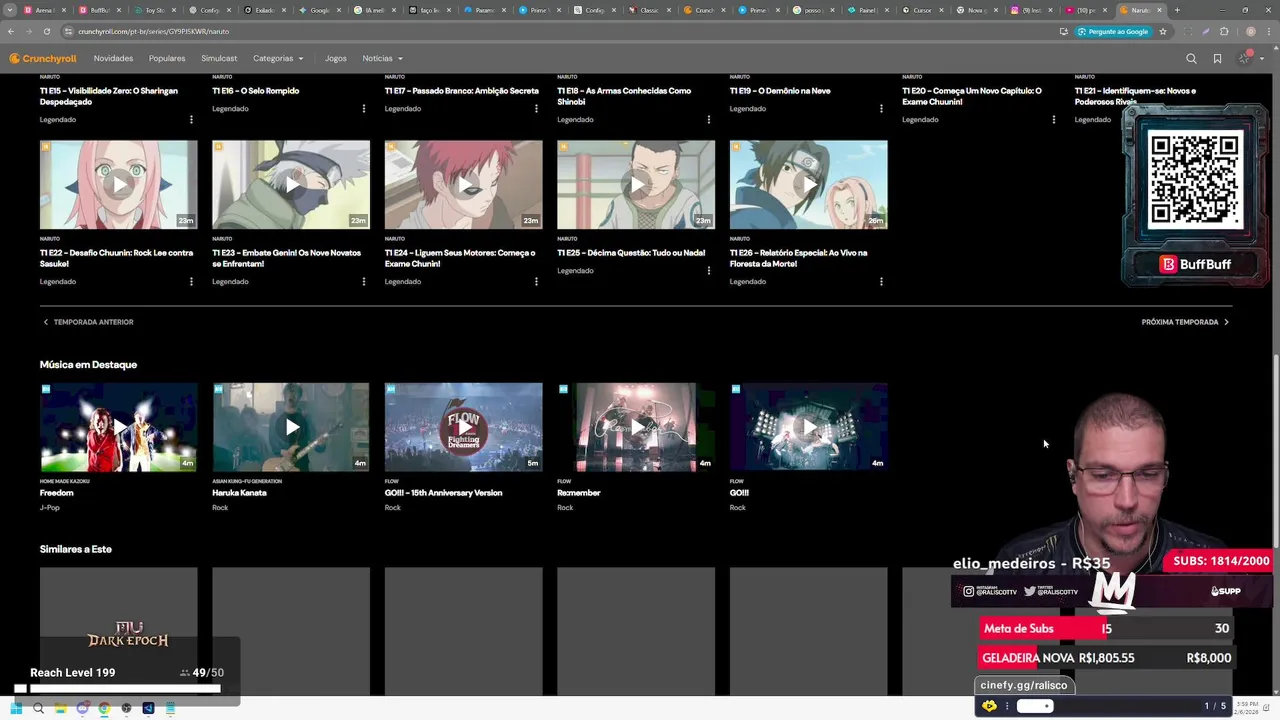This screenshot has height=720, width=1280.
Task: Open T1 E16 O Selo Rompido title
Action: (255, 91)
